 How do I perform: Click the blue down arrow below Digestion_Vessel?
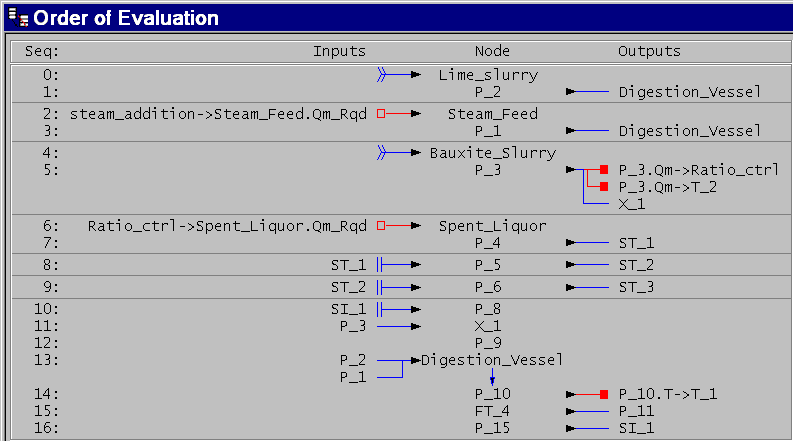pos(492,377)
